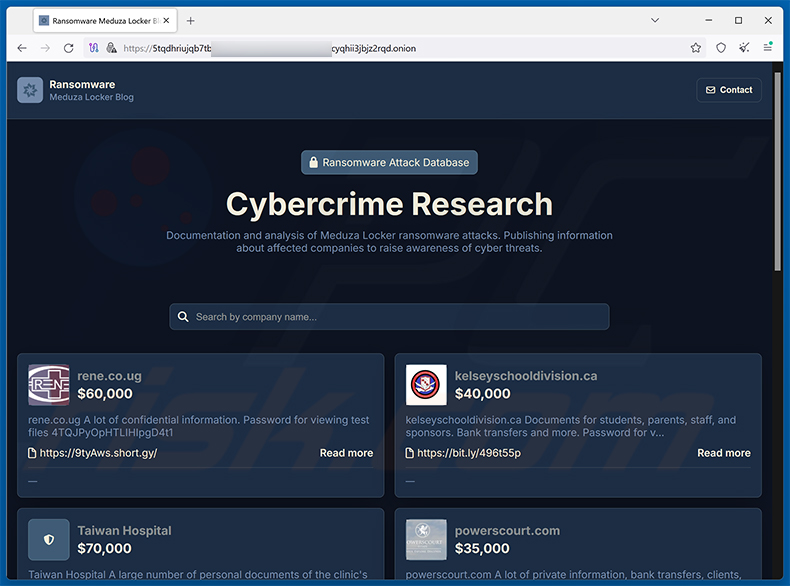
Task: Click the Taiwan Hospital shield icon
Action: pos(49,540)
